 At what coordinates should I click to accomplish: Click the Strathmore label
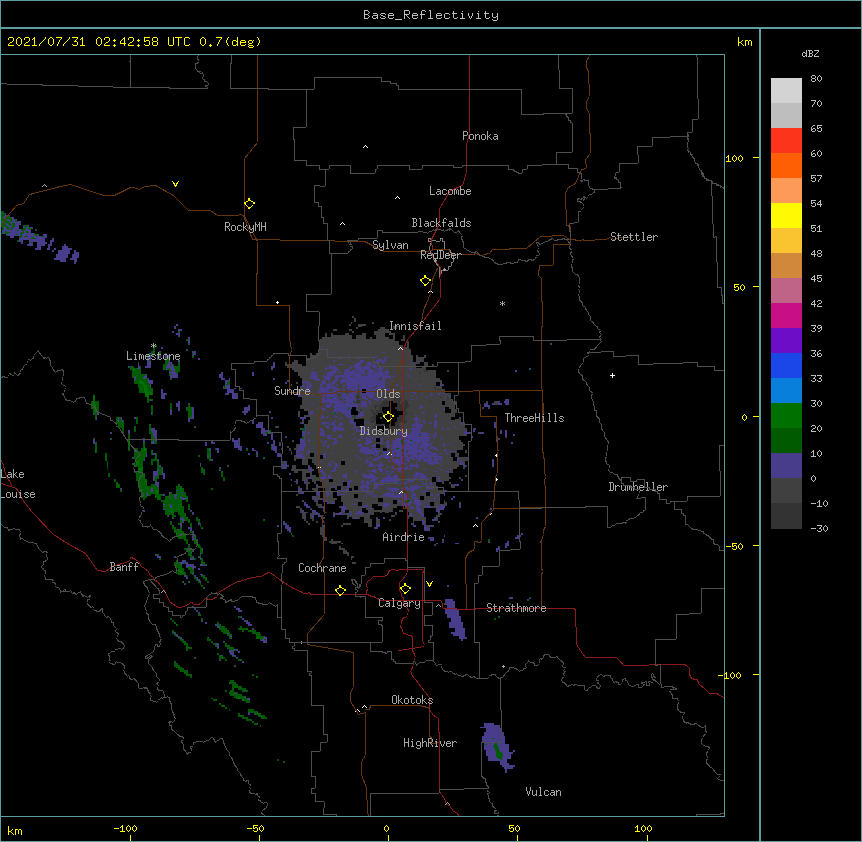(x=516, y=608)
